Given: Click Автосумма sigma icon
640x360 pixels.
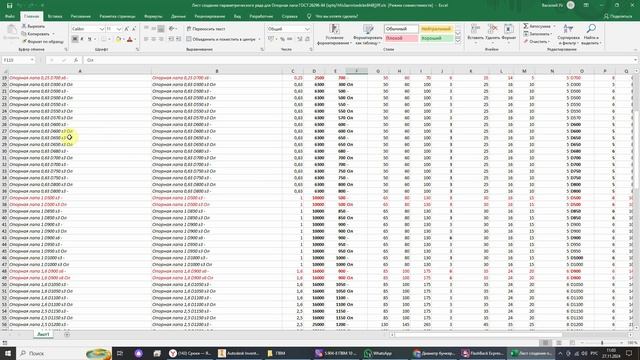Looking at the screenshot, I should click(526, 26).
